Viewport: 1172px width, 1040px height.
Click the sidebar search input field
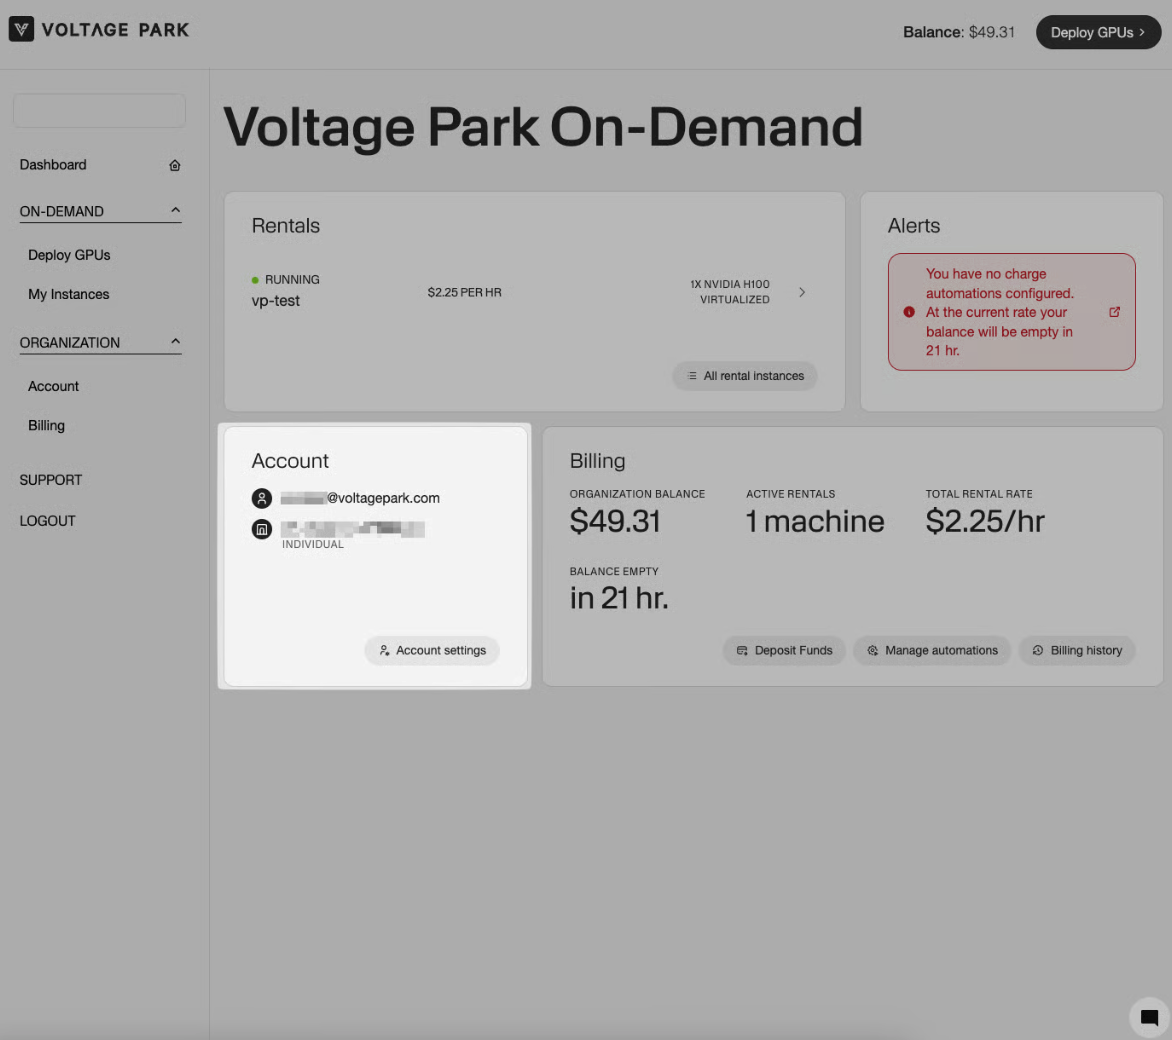point(99,110)
